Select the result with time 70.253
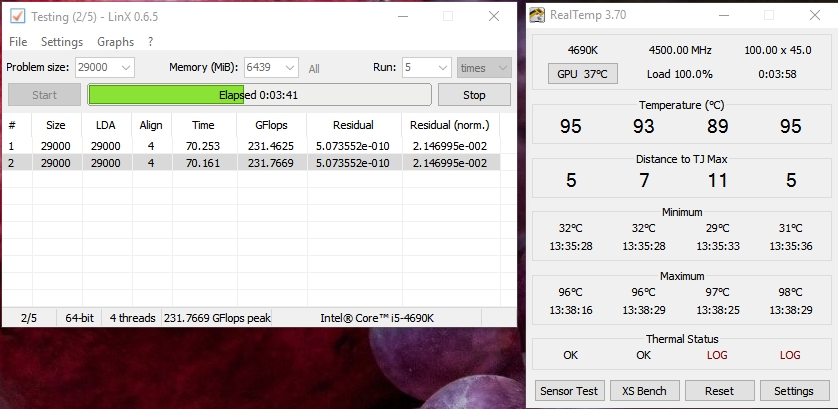Image resolution: width=838 pixels, height=409 pixels. [251, 146]
